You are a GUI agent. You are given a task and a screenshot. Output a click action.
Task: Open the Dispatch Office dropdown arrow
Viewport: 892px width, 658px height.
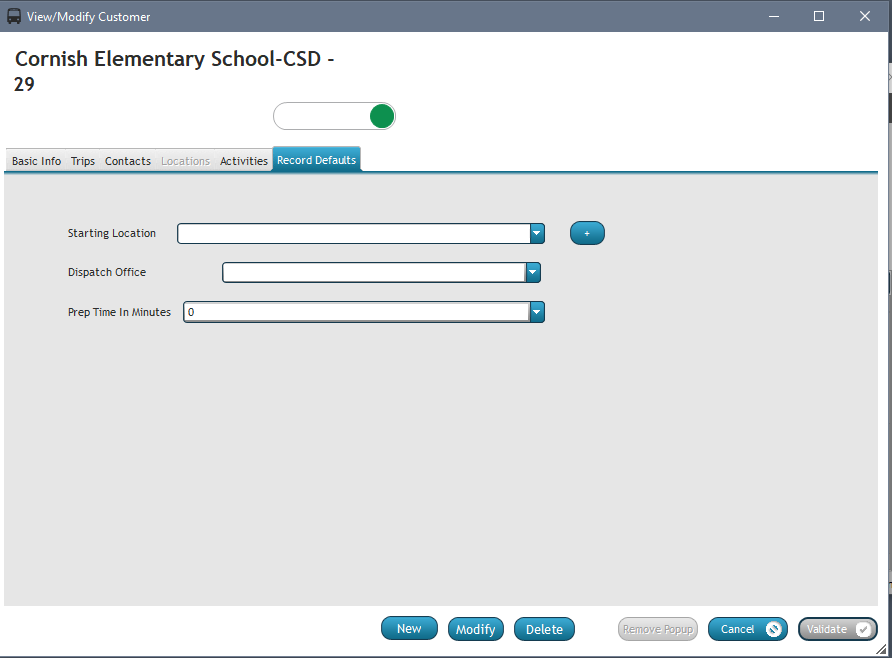click(533, 272)
